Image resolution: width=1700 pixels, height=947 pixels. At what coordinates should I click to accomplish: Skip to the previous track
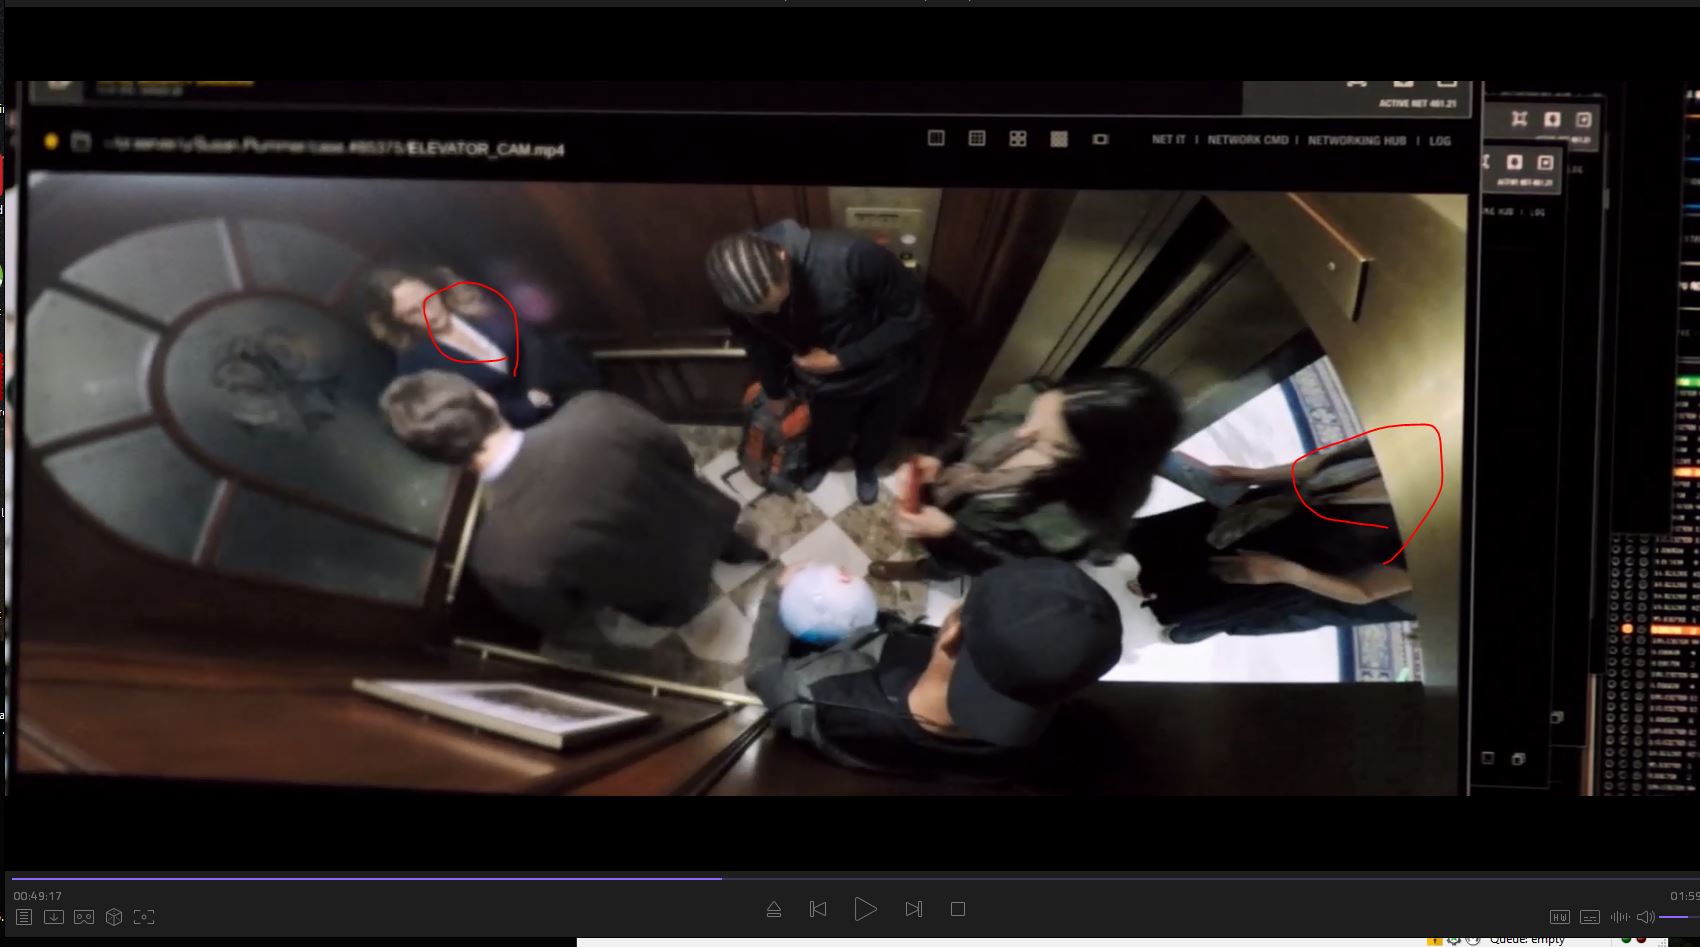818,909
